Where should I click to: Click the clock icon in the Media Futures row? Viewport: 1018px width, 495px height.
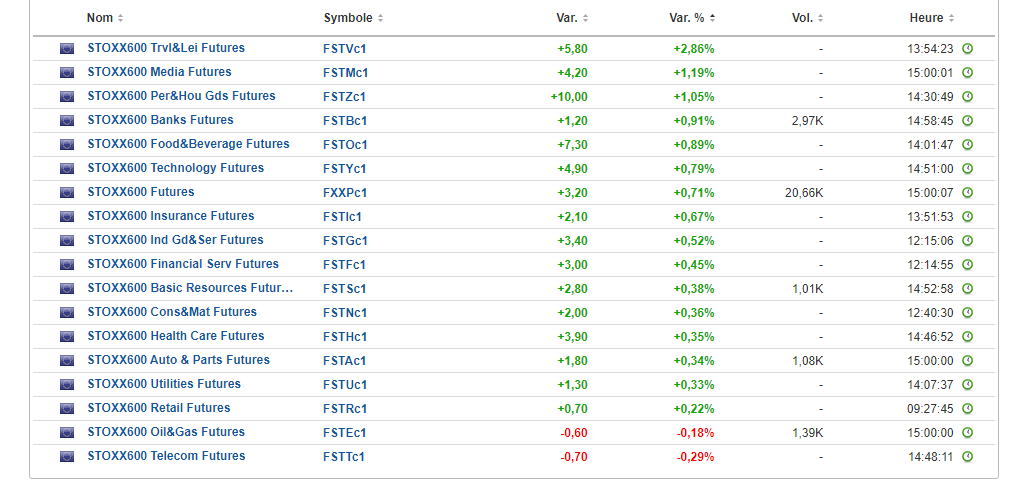[x=967, y=72]
